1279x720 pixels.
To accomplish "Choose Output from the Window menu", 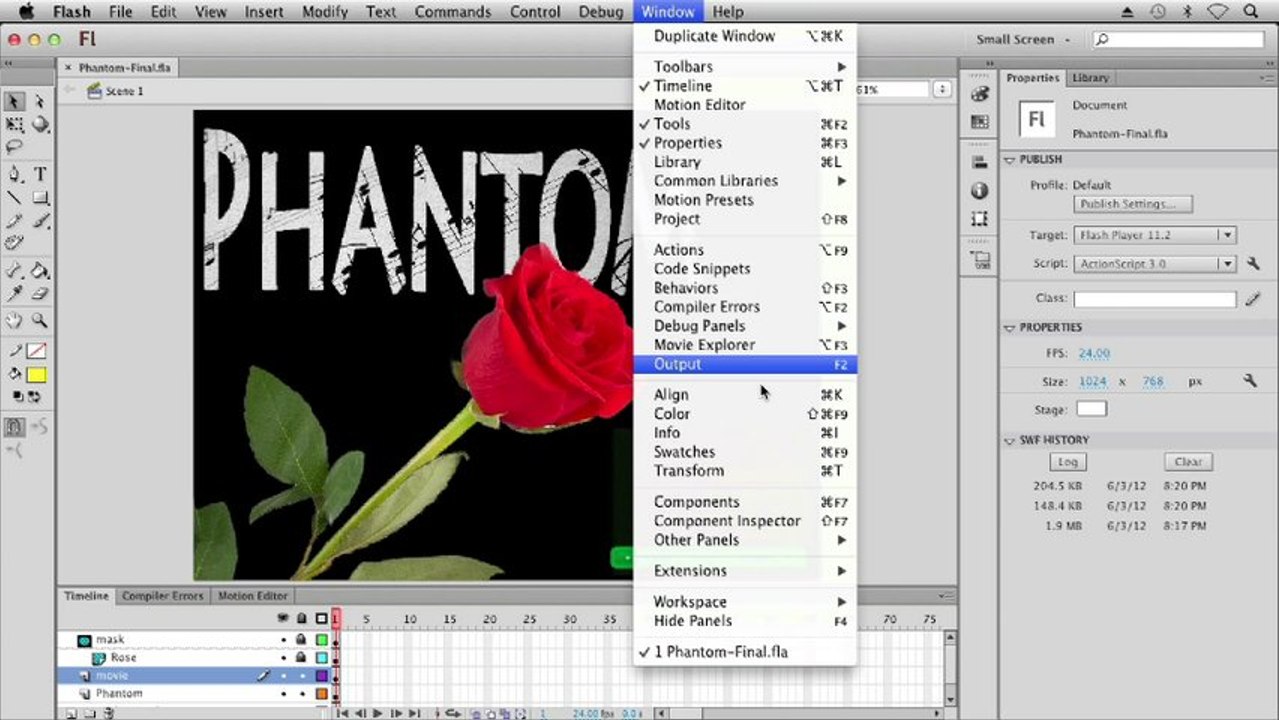I will click(745, 364).
